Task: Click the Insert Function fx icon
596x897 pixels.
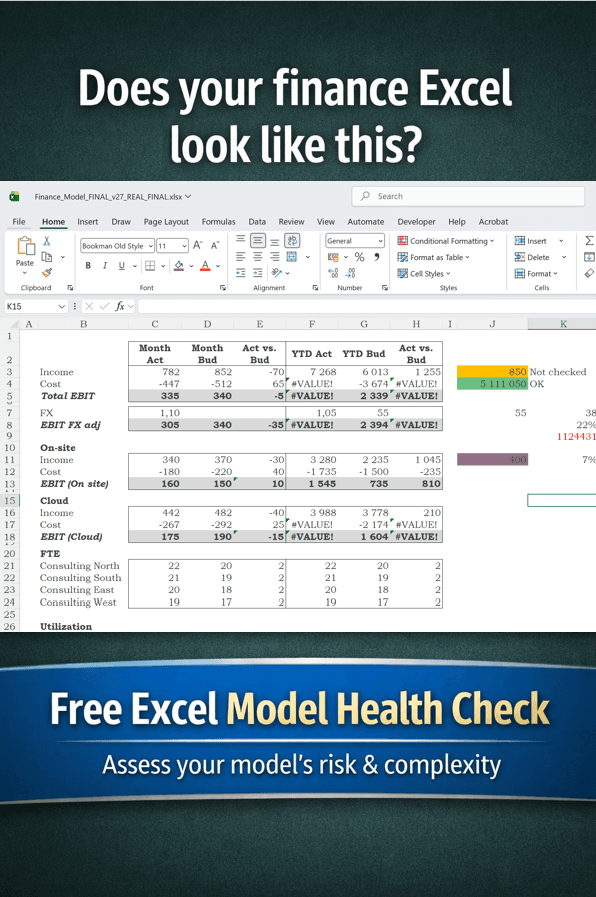Action: point(120,306)
